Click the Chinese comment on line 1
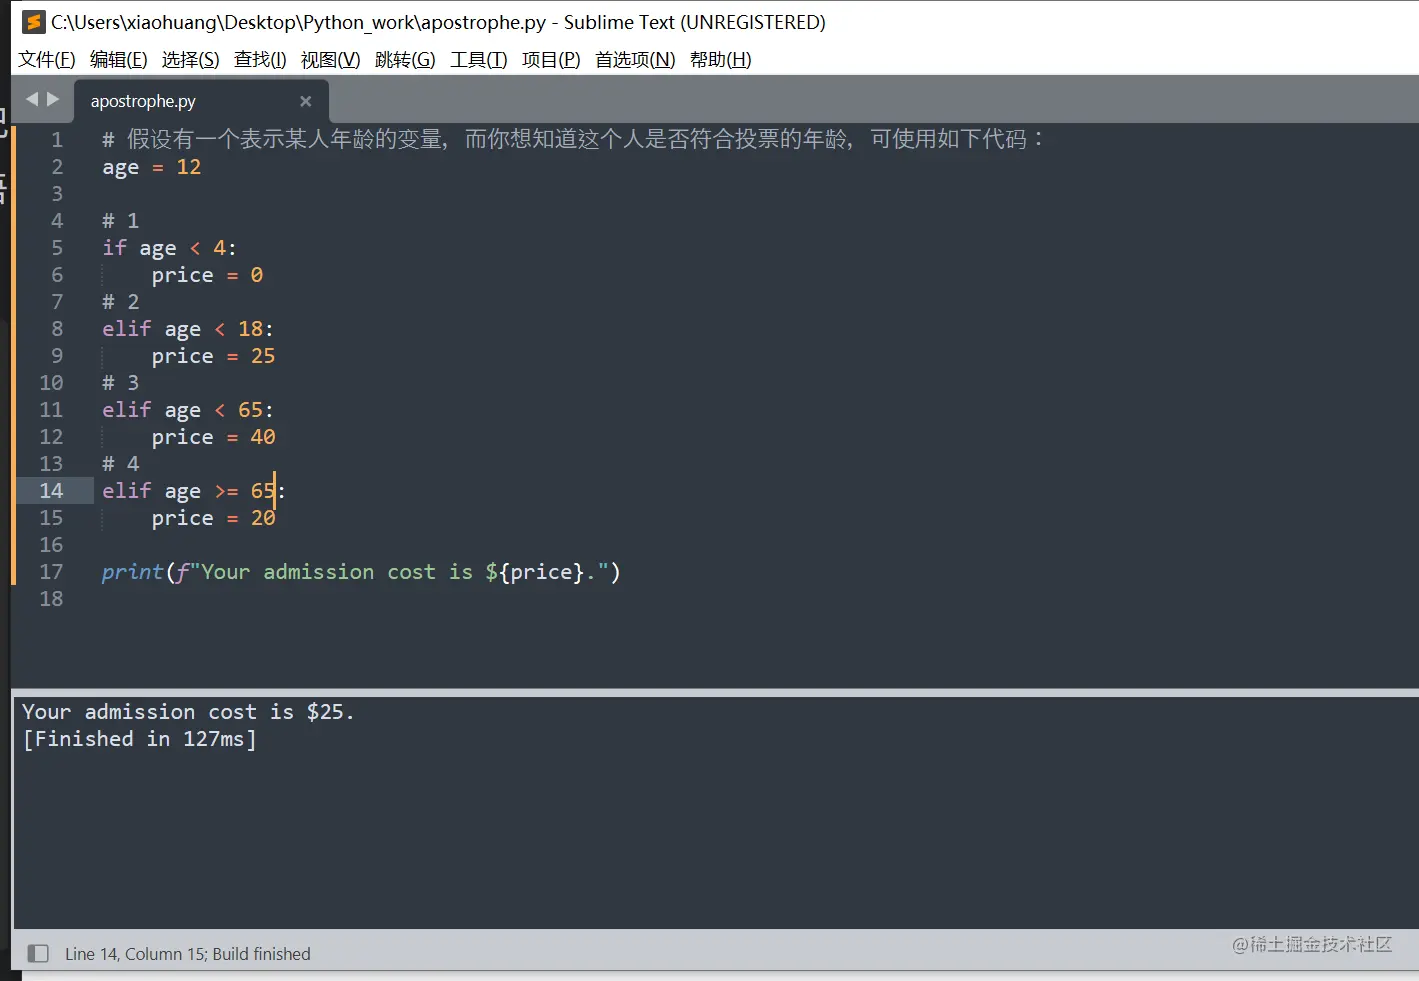 573,139
